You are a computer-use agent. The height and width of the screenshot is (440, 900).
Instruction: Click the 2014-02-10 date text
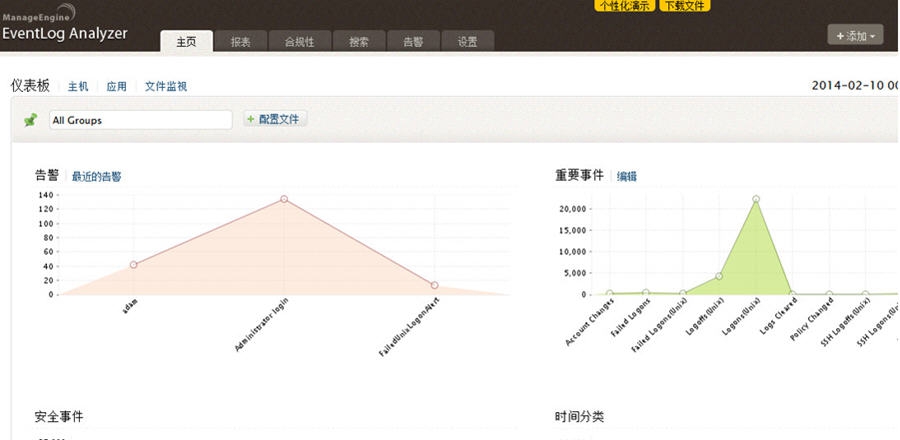tap(848, 86)
